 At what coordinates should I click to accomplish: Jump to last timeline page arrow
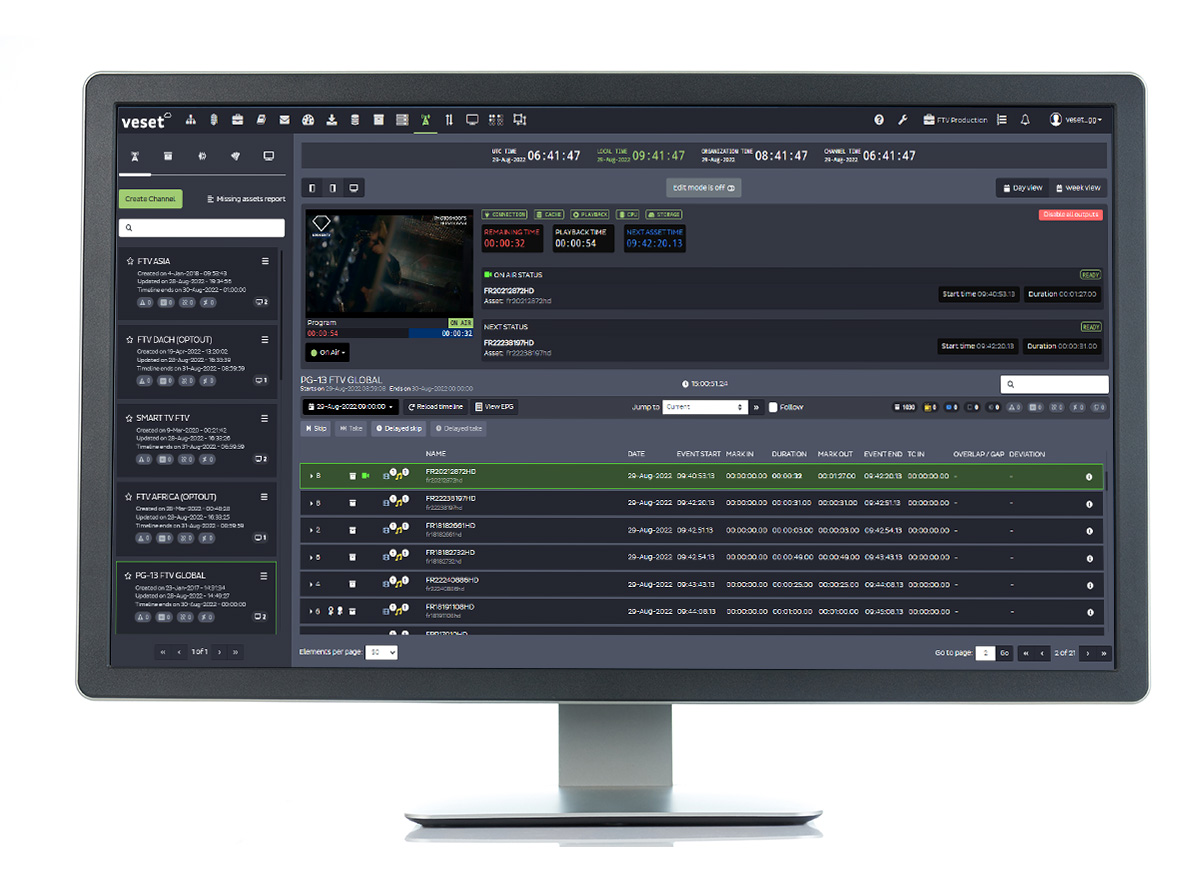click(1105, 653)
